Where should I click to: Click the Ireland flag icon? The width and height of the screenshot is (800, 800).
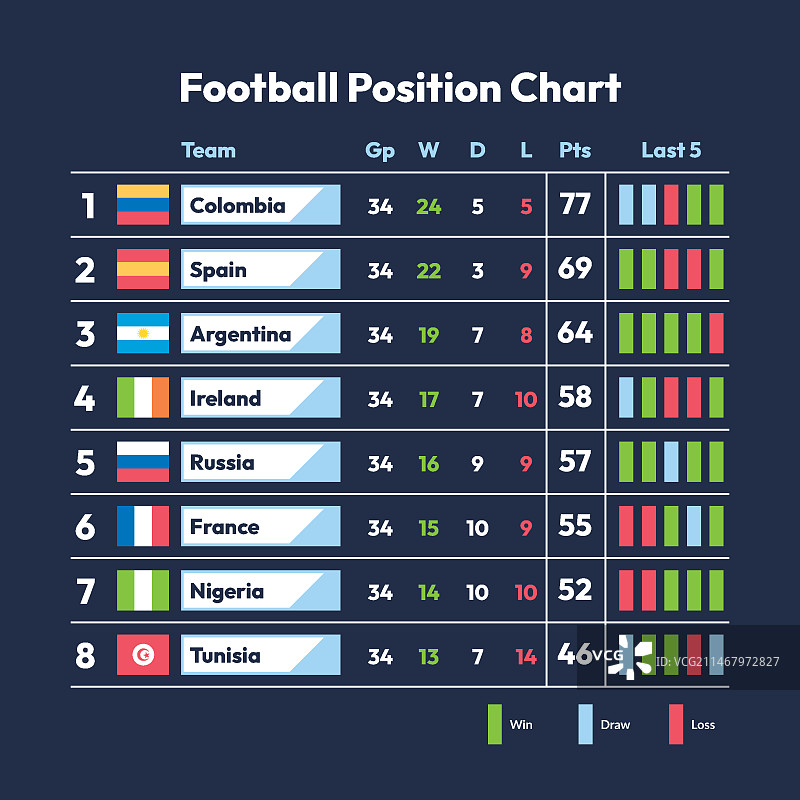click(x=143, y=397)
